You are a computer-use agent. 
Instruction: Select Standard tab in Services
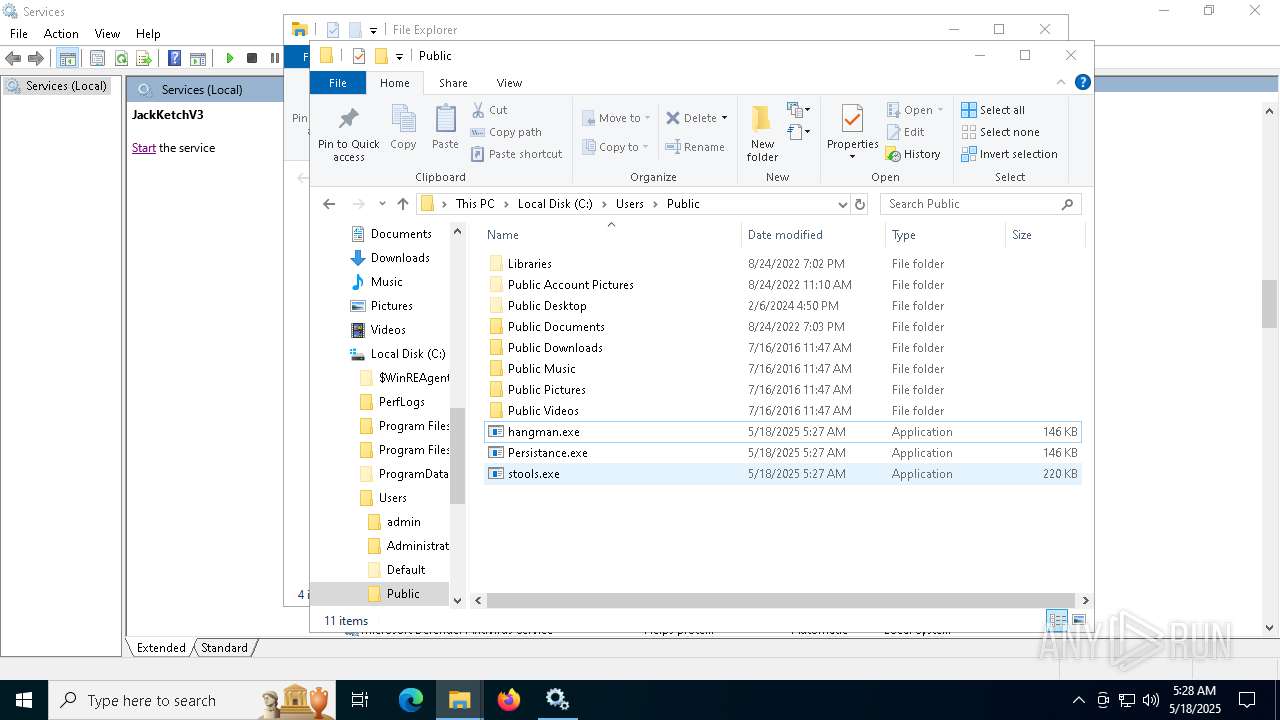(x=224, y=648)
